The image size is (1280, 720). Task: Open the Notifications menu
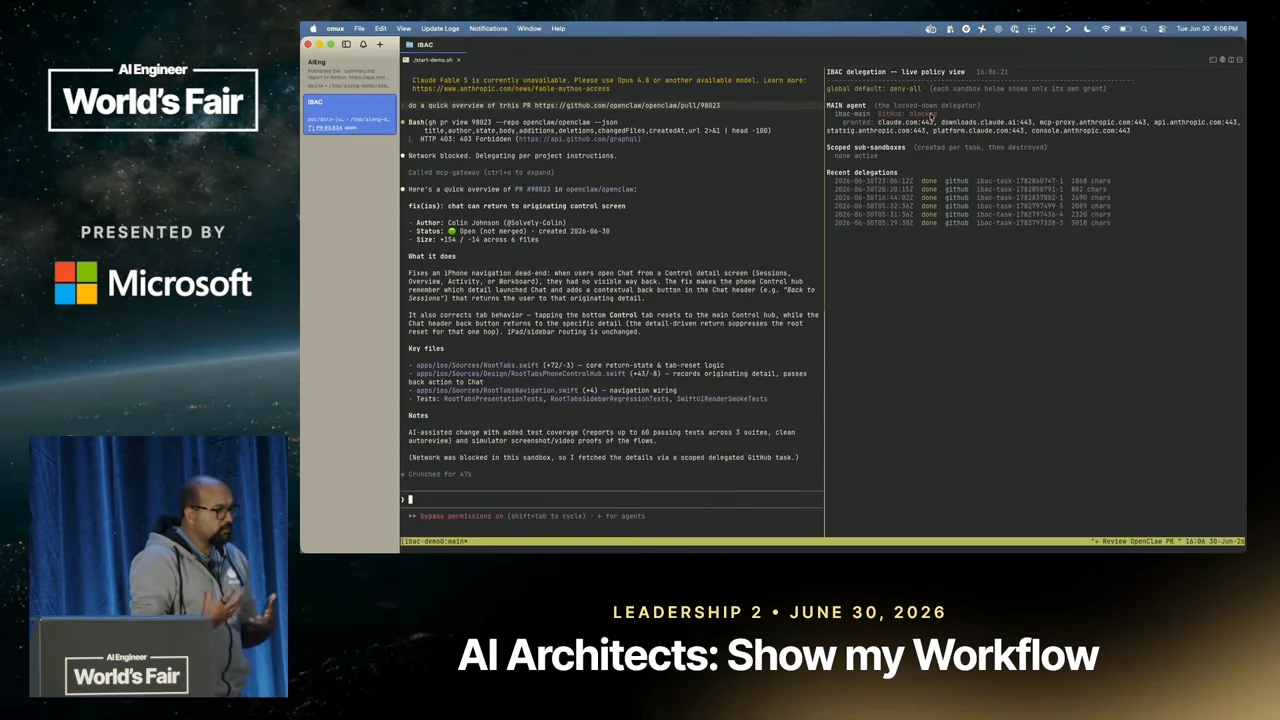click(488, 28)
